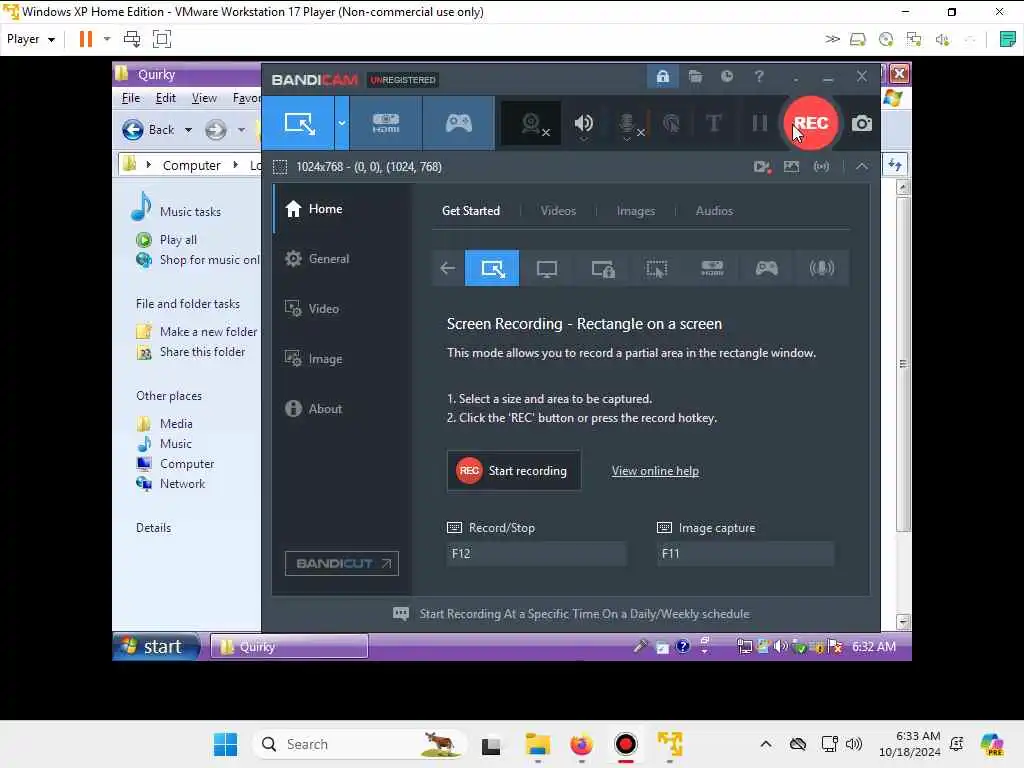Select the rectangle screen recording mode button

point(300,123)
